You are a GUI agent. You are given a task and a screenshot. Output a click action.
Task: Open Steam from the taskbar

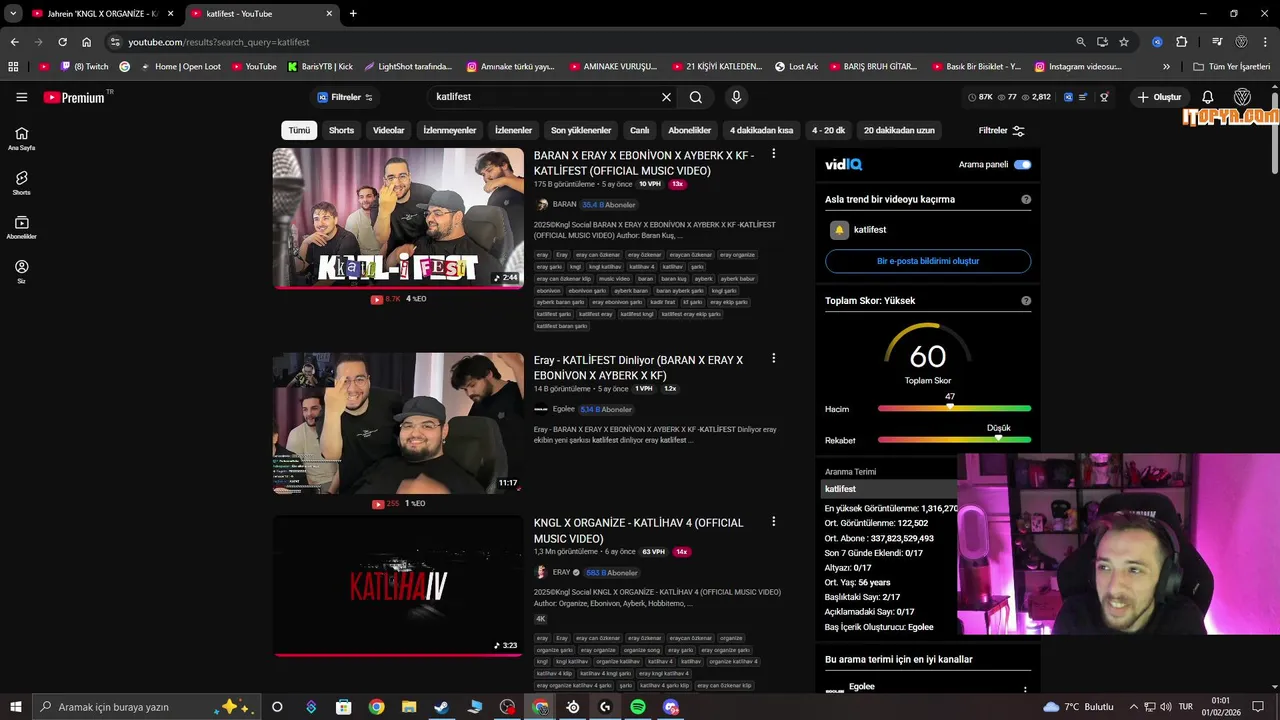(x=441, y=707)
